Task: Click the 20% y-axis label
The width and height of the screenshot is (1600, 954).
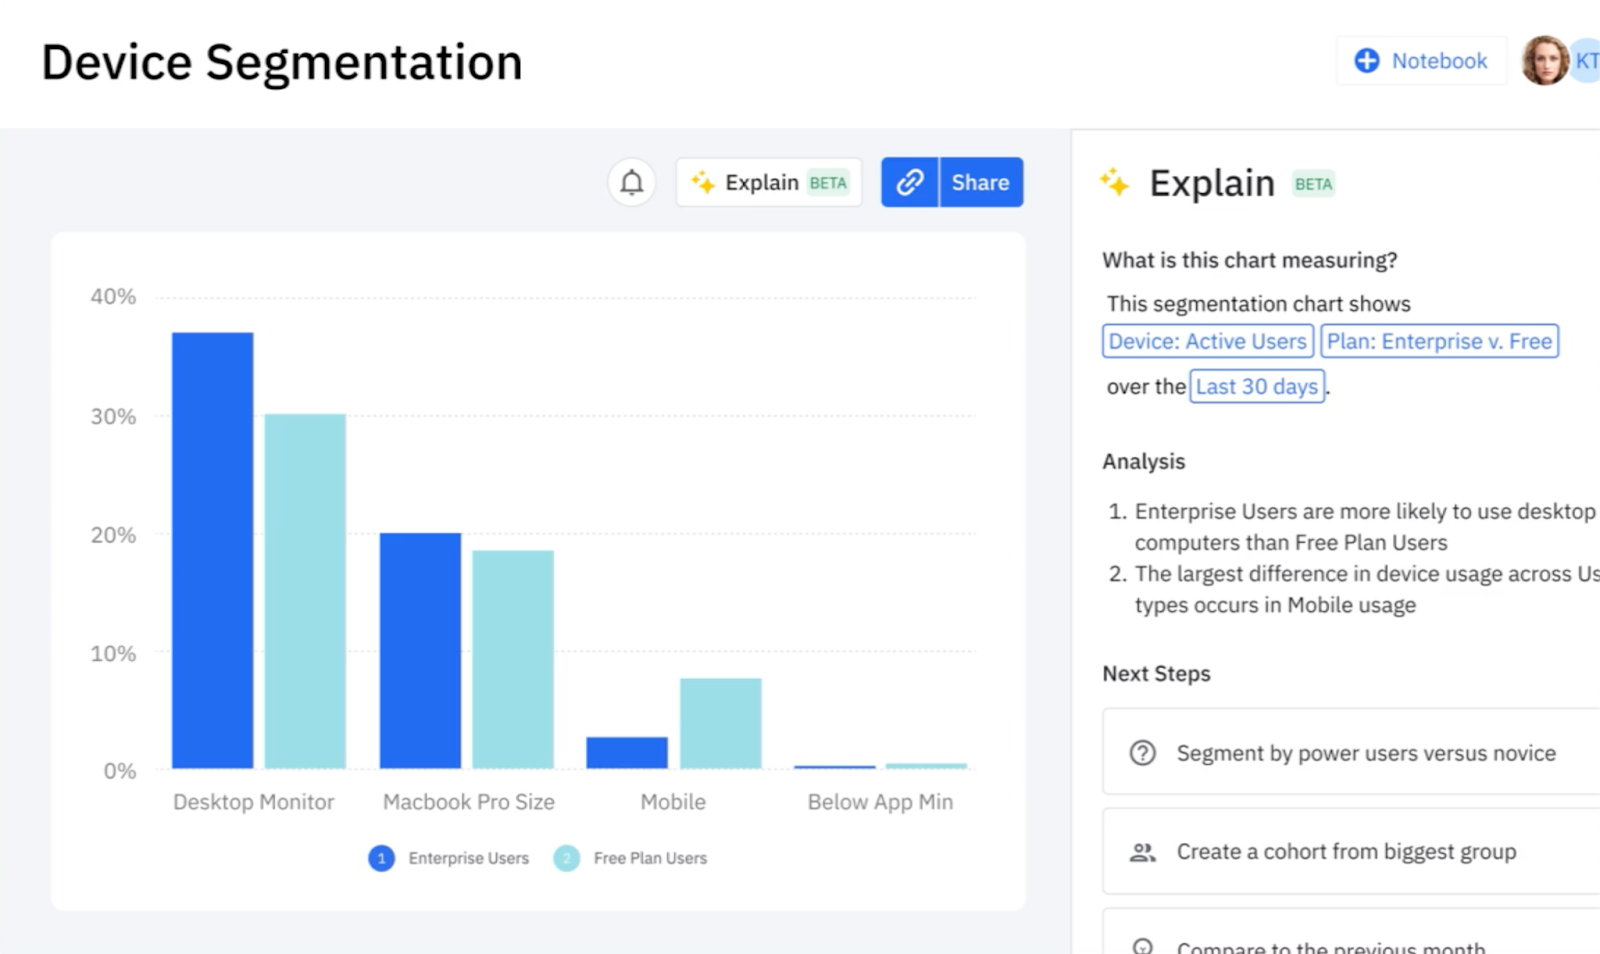Action: pos(113,535)
